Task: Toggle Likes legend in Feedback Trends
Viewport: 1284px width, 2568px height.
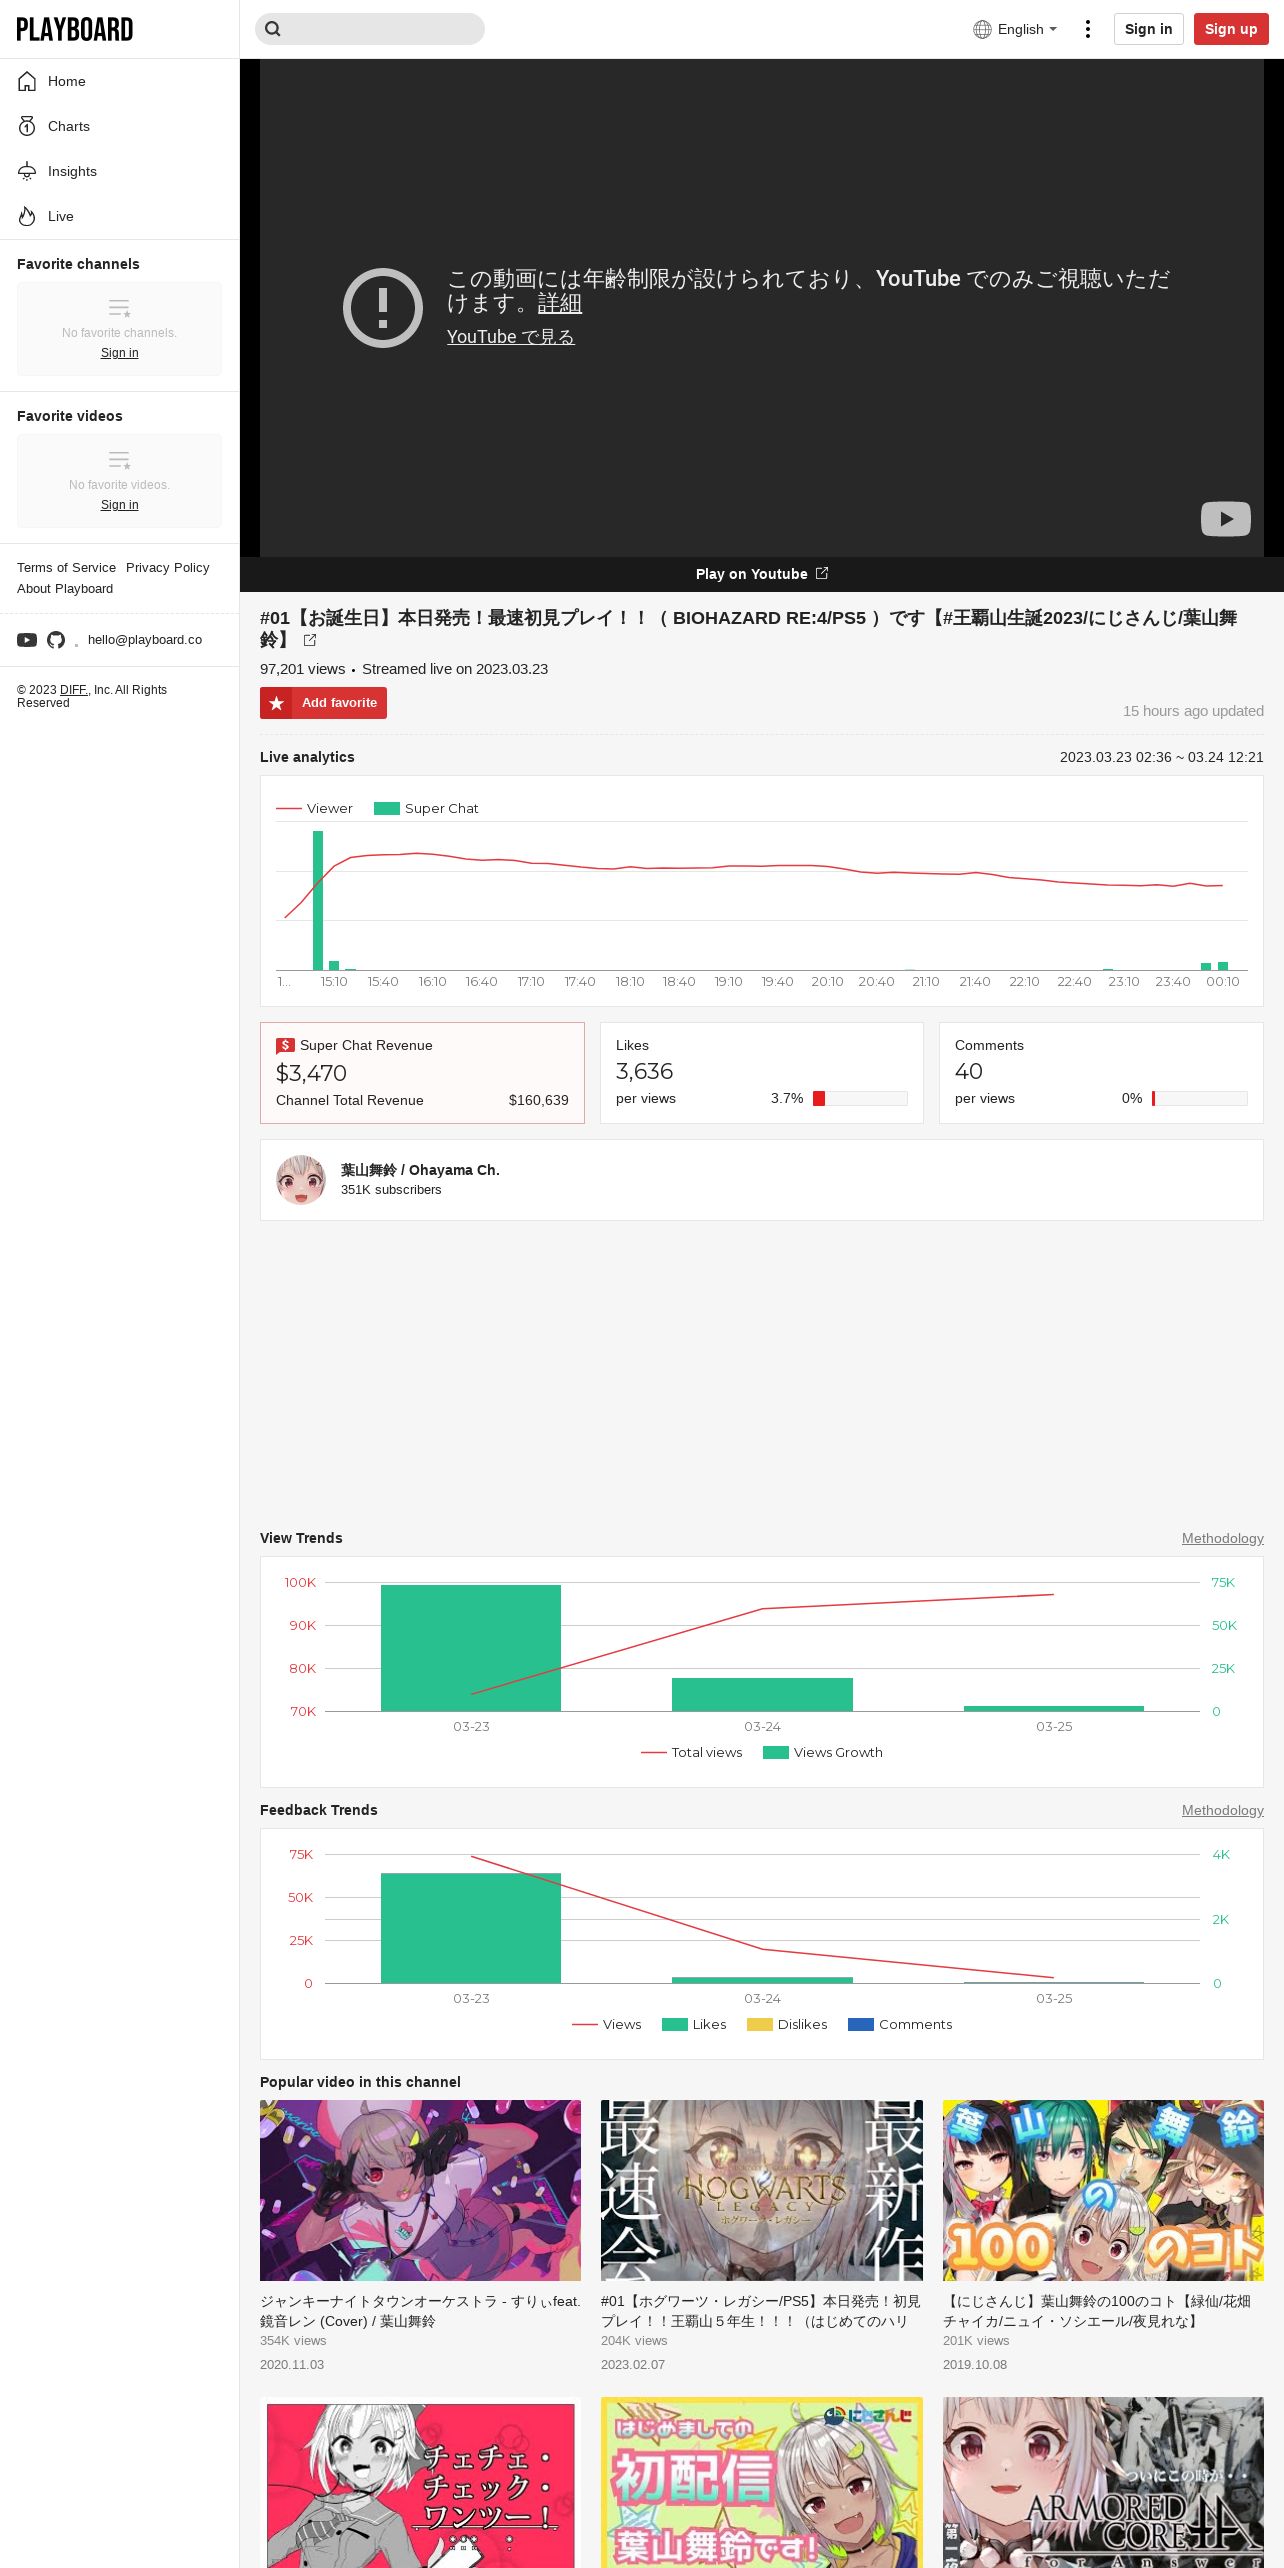Action: pos(694,2024)
